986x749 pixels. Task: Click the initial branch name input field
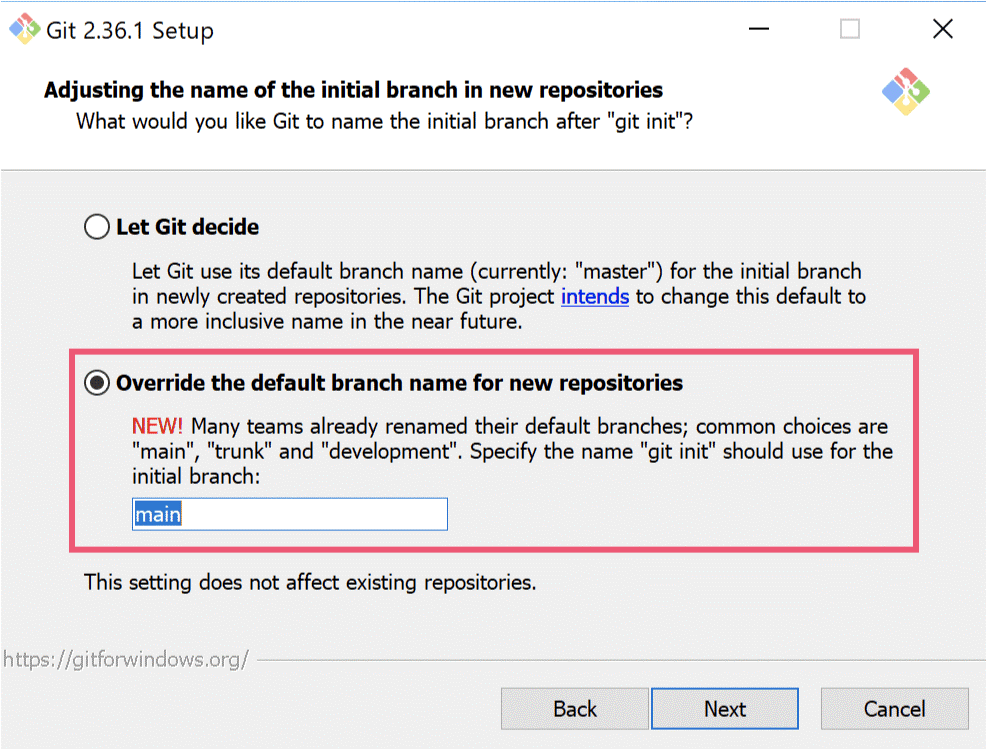coord(289,514)
